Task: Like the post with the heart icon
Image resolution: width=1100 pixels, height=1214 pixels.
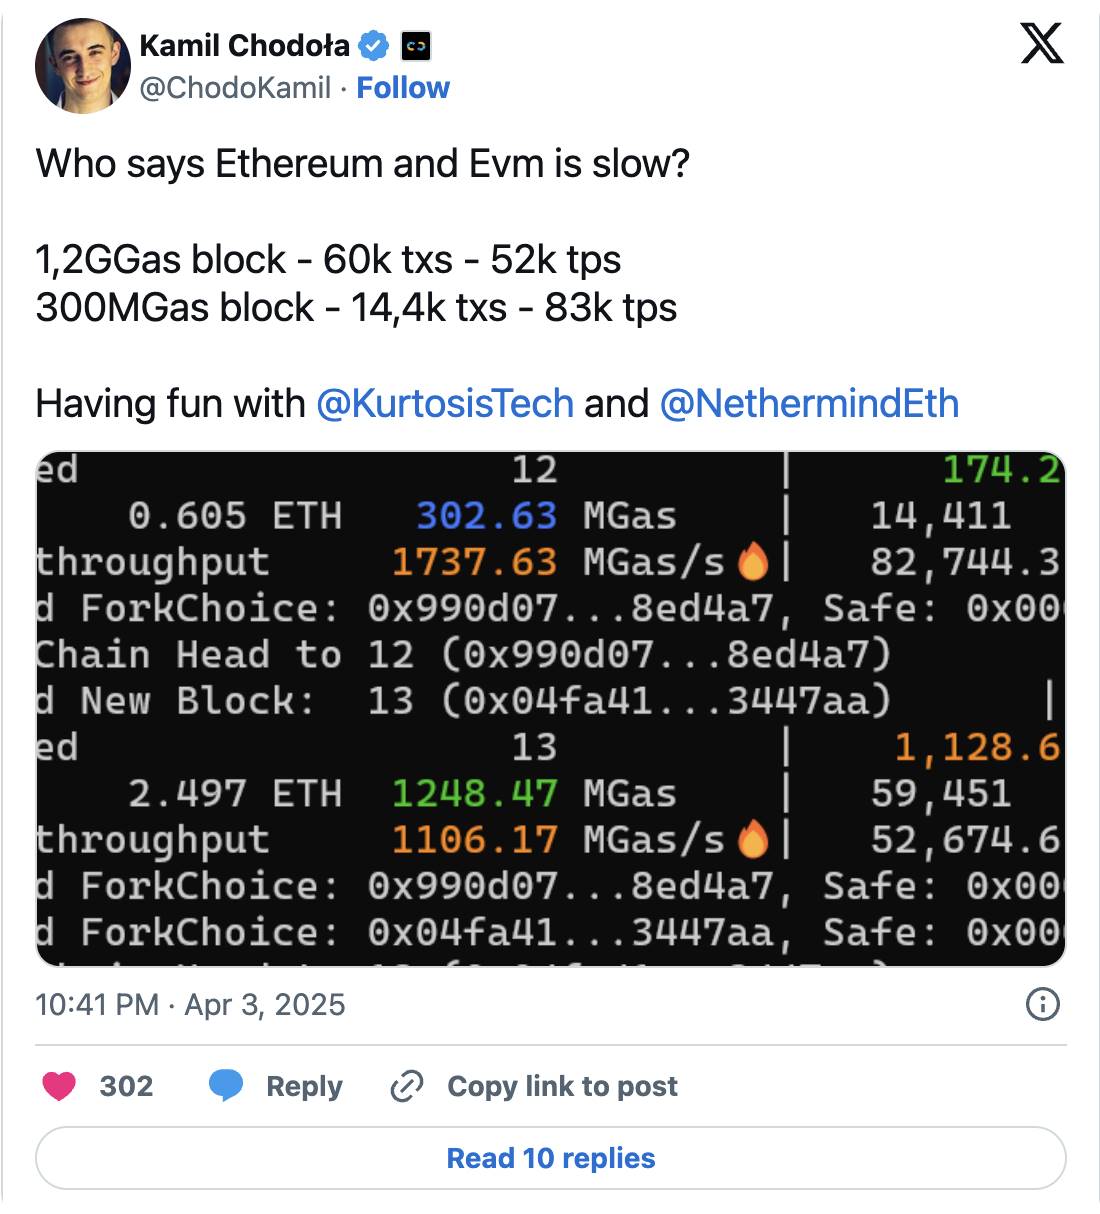Action: (x=59, y=1086)
